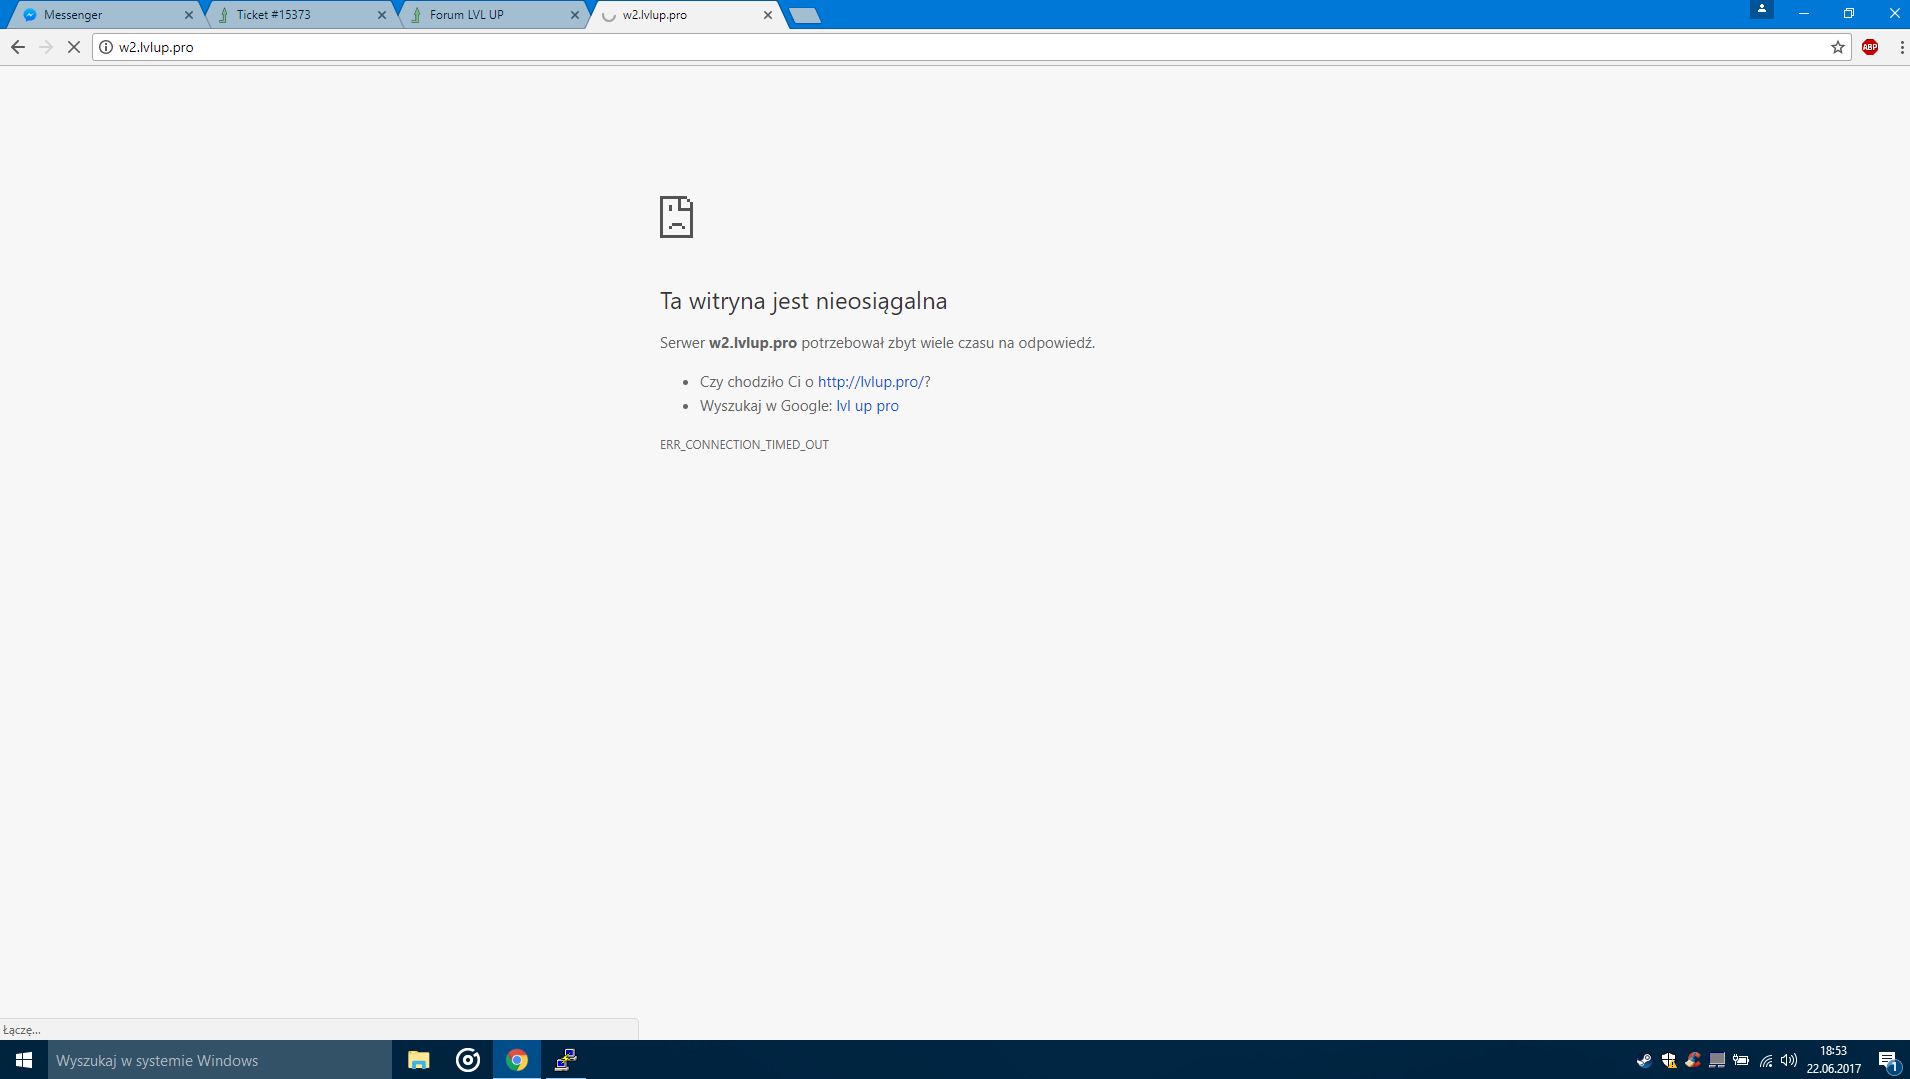Viewport: 1910px width, 1079px height.
Task: View site information icon in address bar
Action: [x=106, y=47]
